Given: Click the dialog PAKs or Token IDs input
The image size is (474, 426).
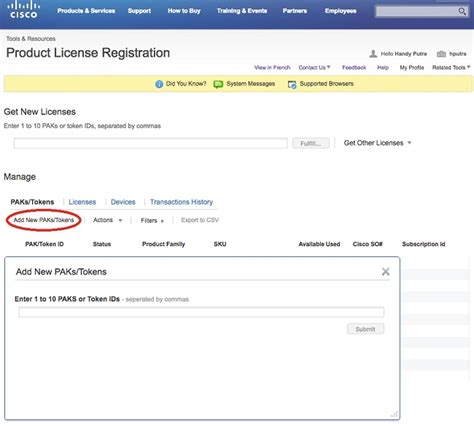Looking at the screenshot, I should [201, 312].
